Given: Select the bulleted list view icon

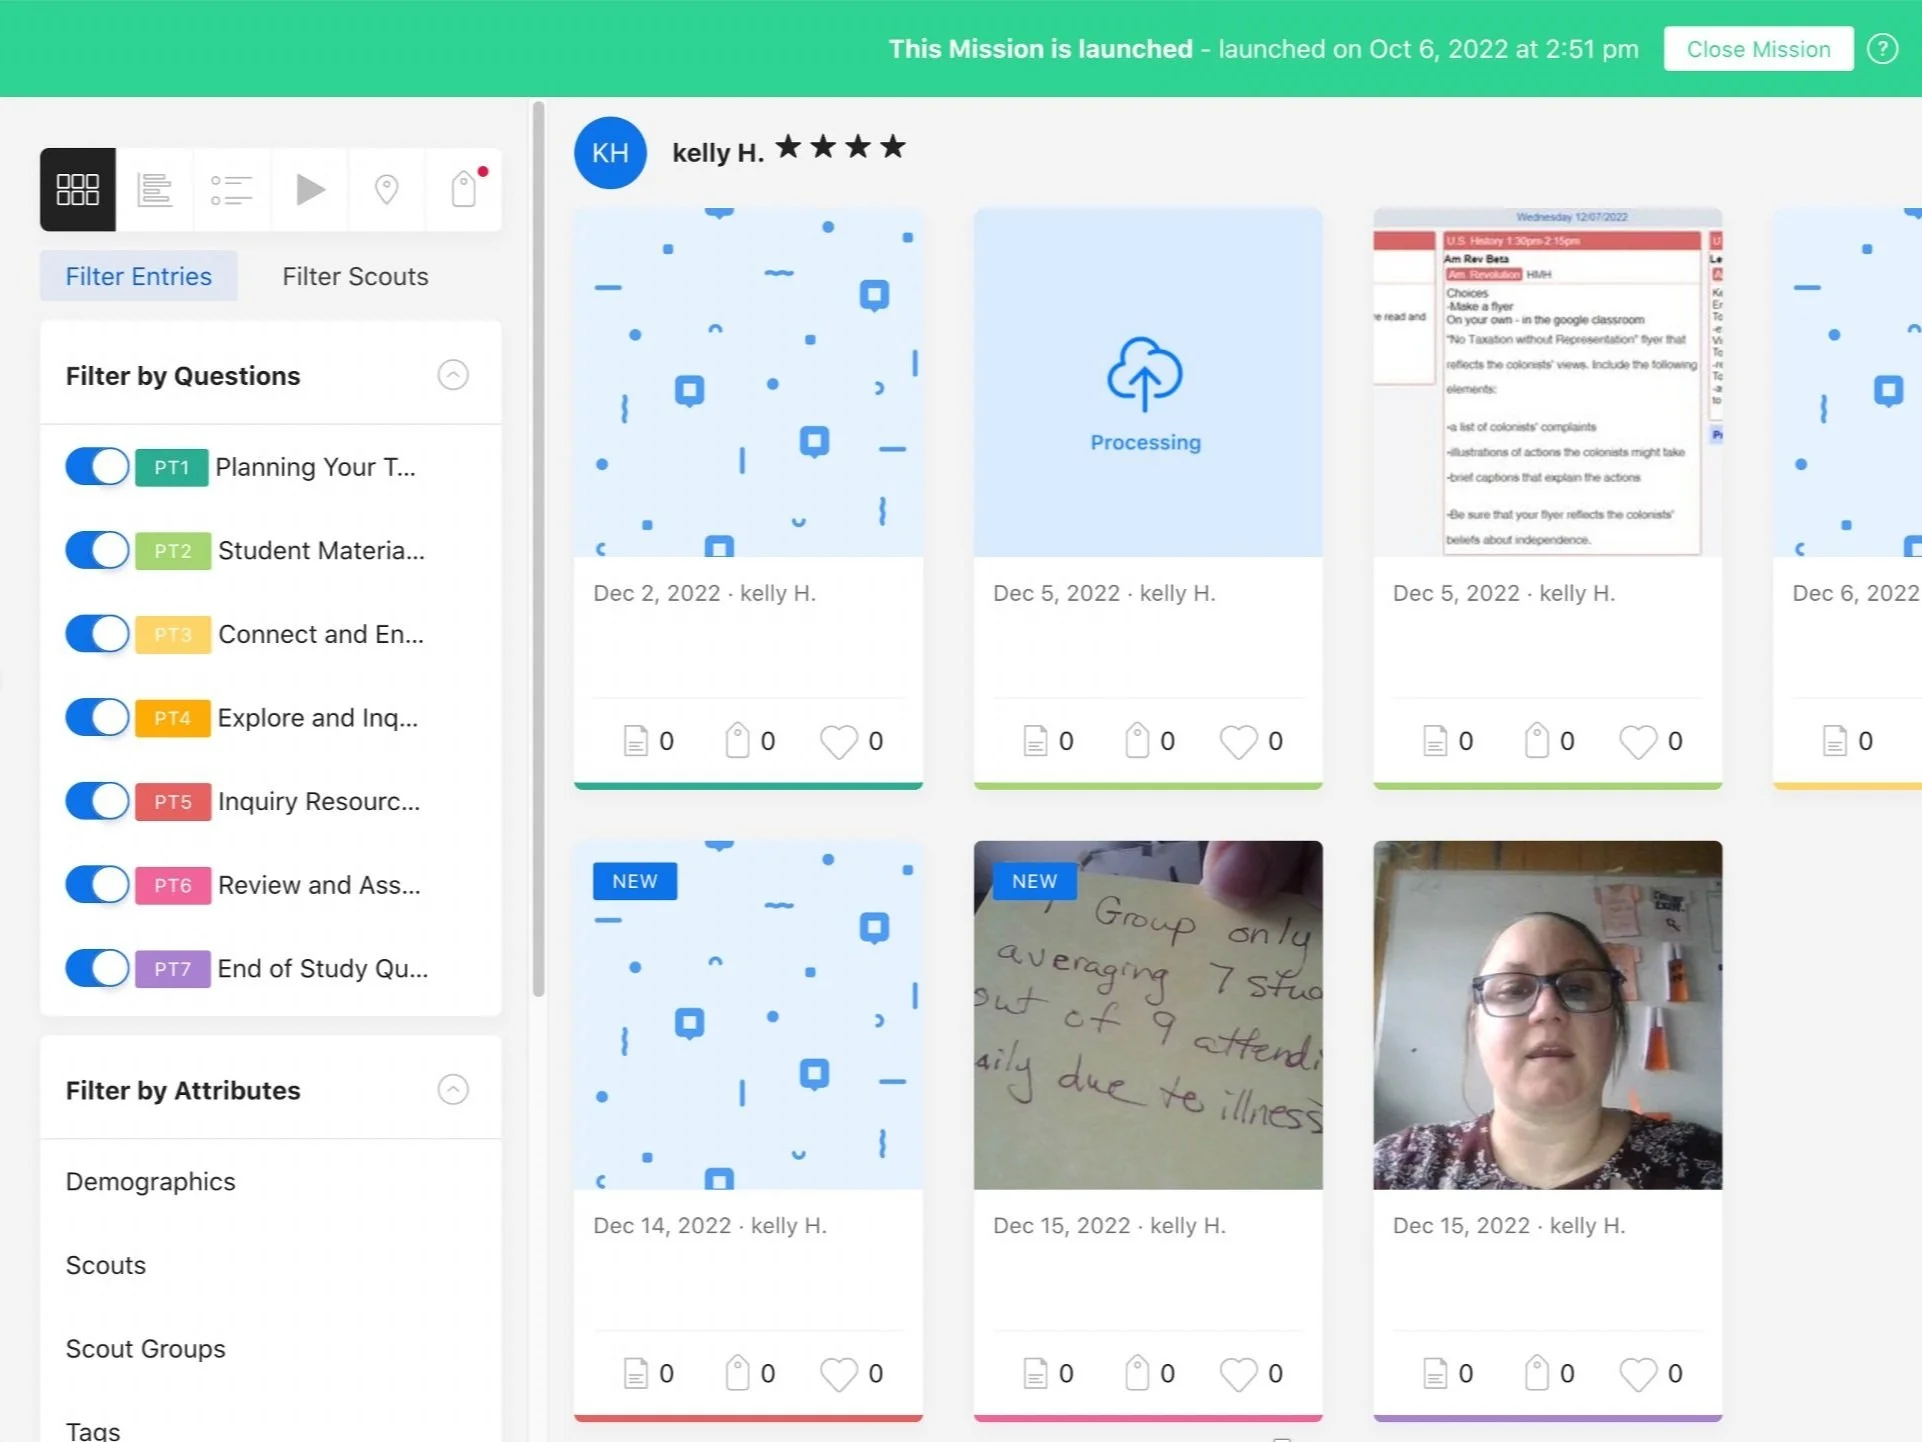Looking at the screenshot, I should coord(231,189).
